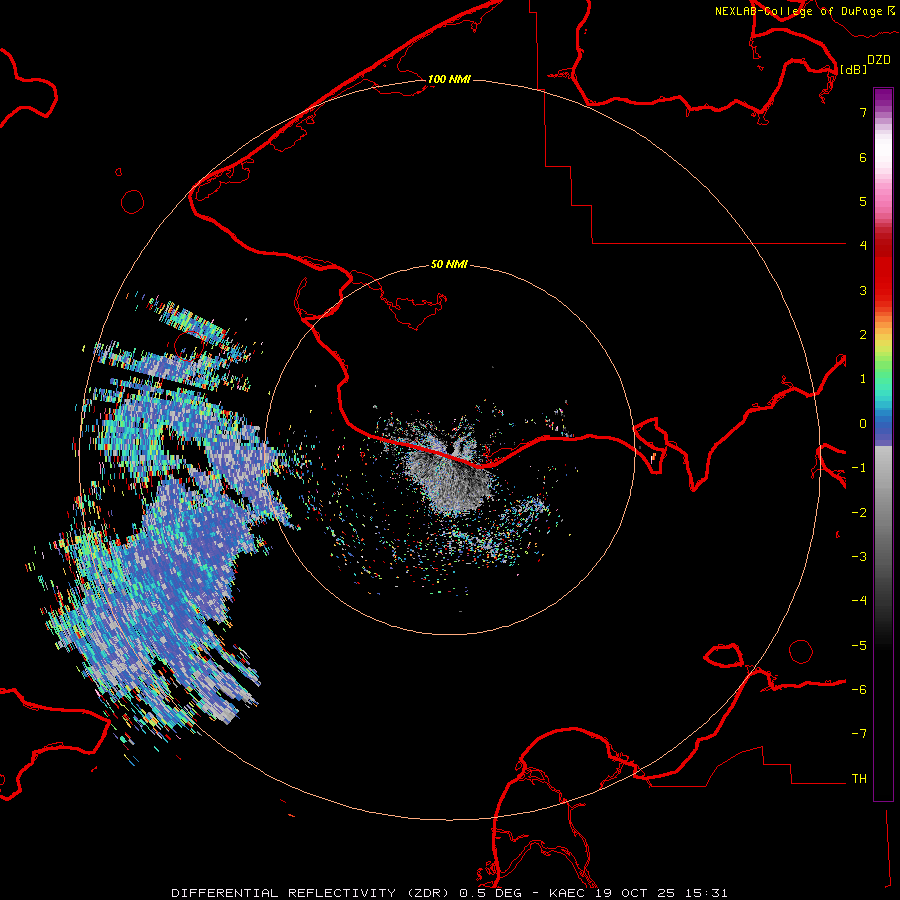Click the 5 value on the color scale
900x900 pixels.
(x=863, y=201)
